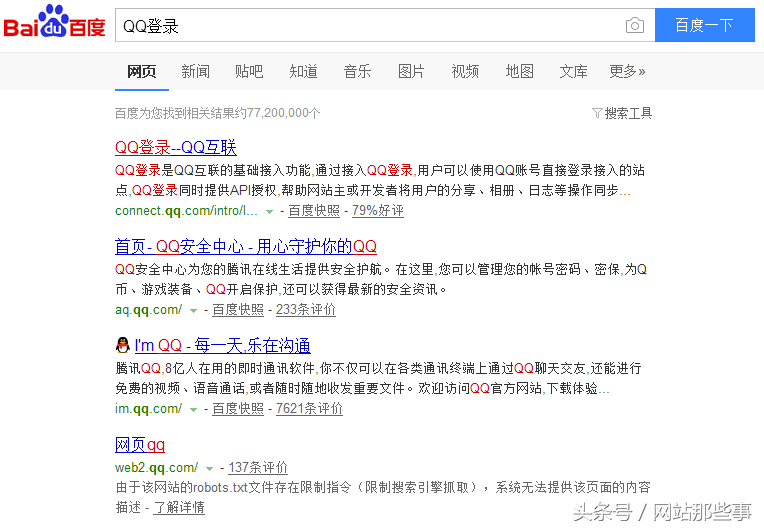Expand dropdown arrow beside connect.qq.com URL

pyautogui.click(x=270, y=212)
